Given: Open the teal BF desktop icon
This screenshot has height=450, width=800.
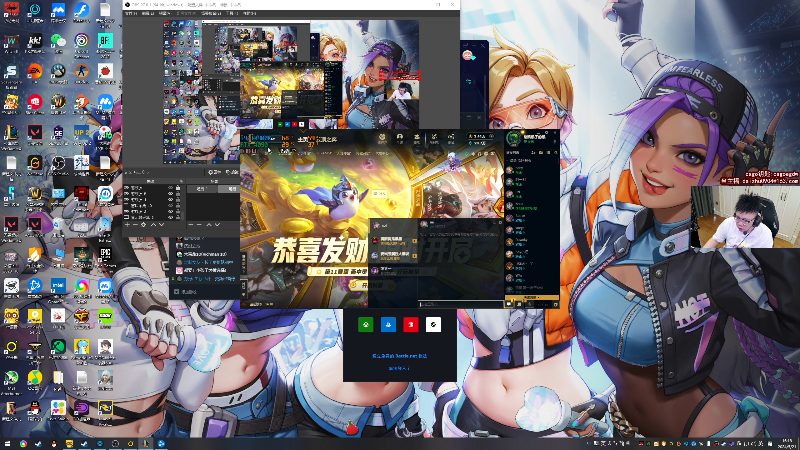Looking at the screenshot, I should pyautogui.click(x=105, y=41).
